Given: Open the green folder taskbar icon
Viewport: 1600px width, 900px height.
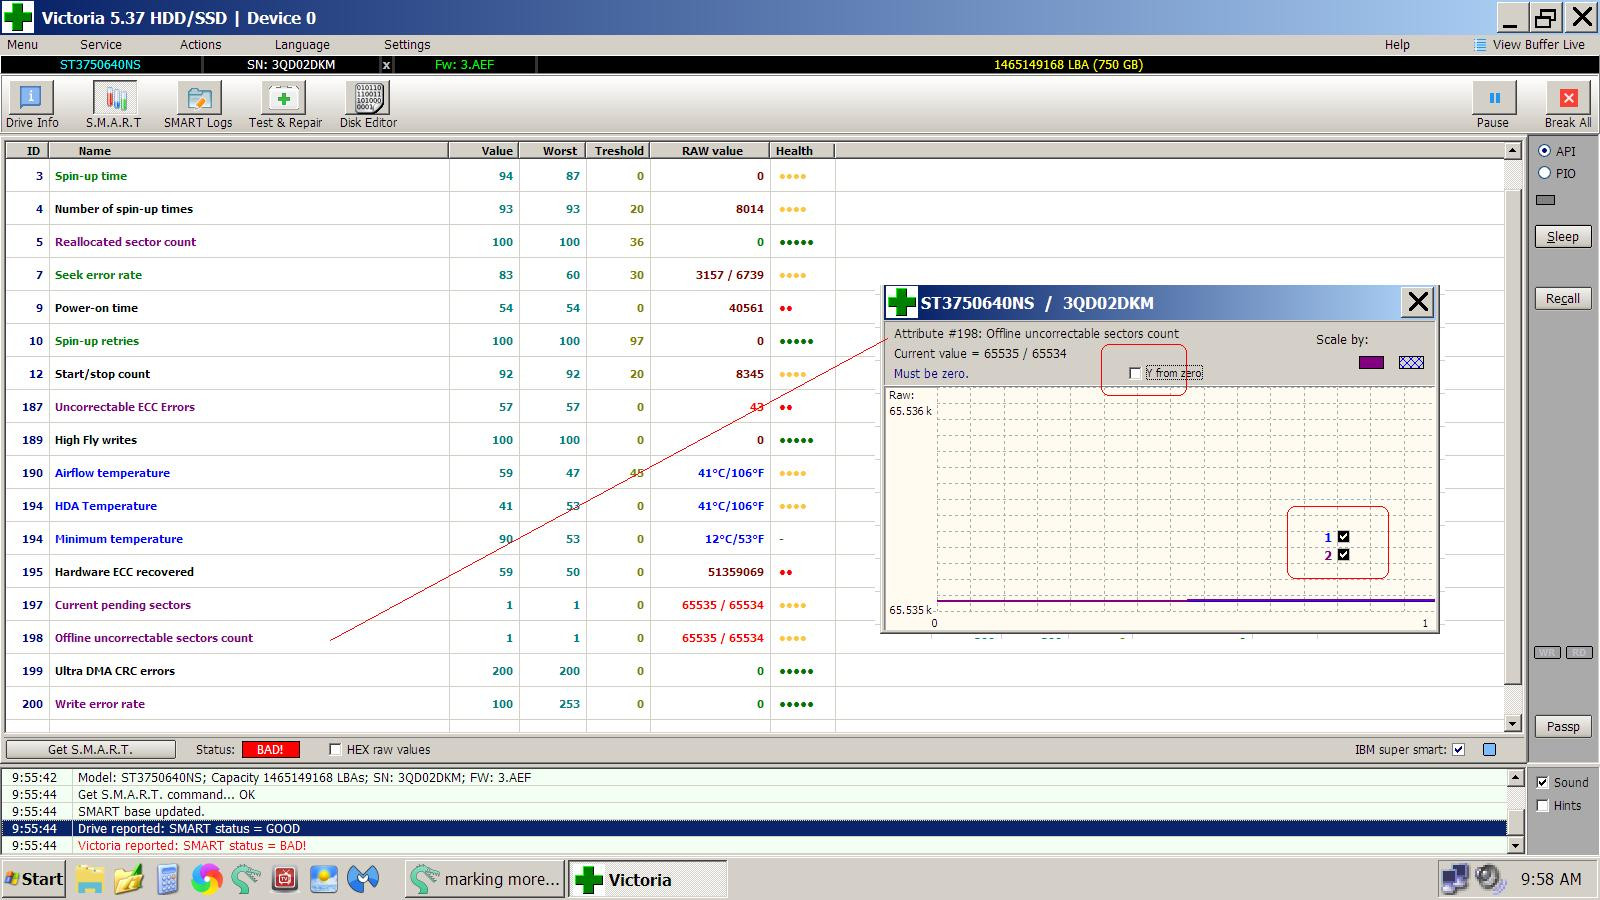Looking at the screenshot, I should [x=129, y=879].
